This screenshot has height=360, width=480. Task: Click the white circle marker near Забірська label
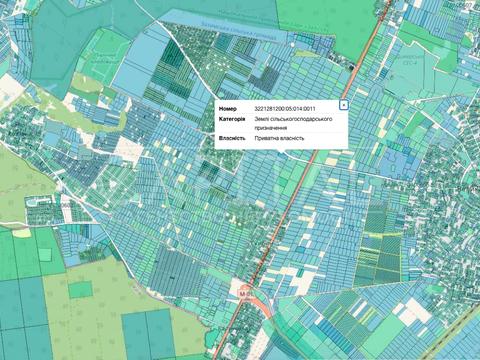coord(292,44)
